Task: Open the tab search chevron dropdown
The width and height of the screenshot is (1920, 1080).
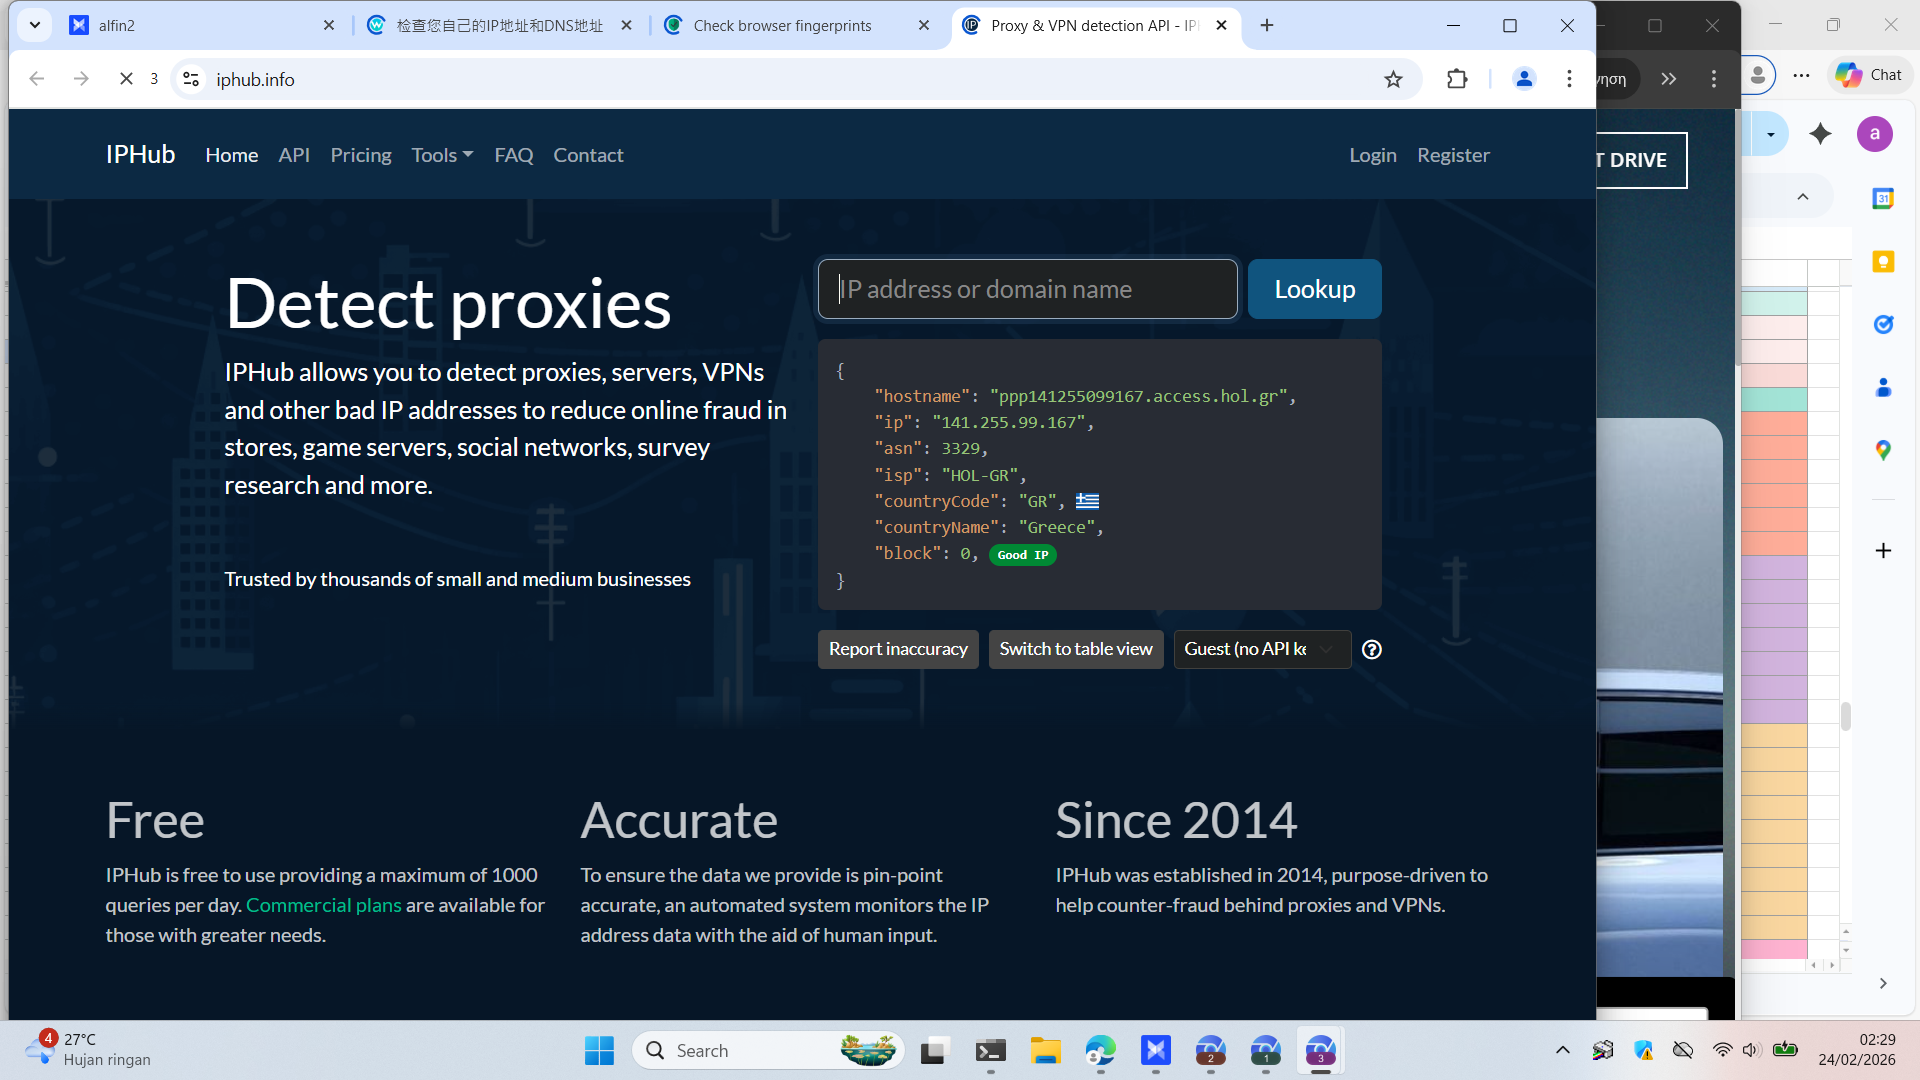Action: click(35, 26)
